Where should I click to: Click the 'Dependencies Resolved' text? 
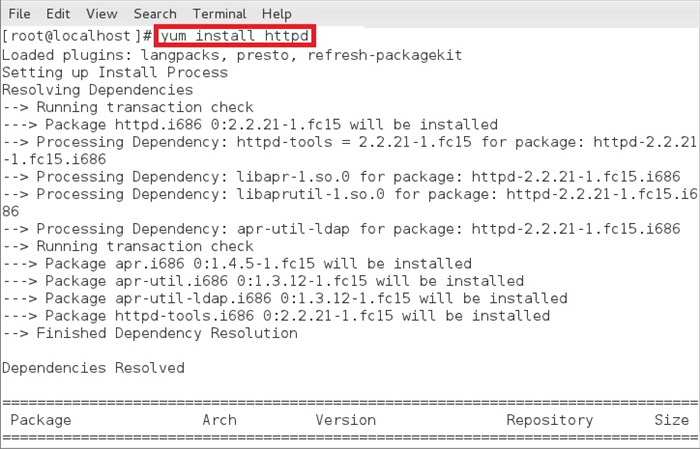click(x=93, y=368)
